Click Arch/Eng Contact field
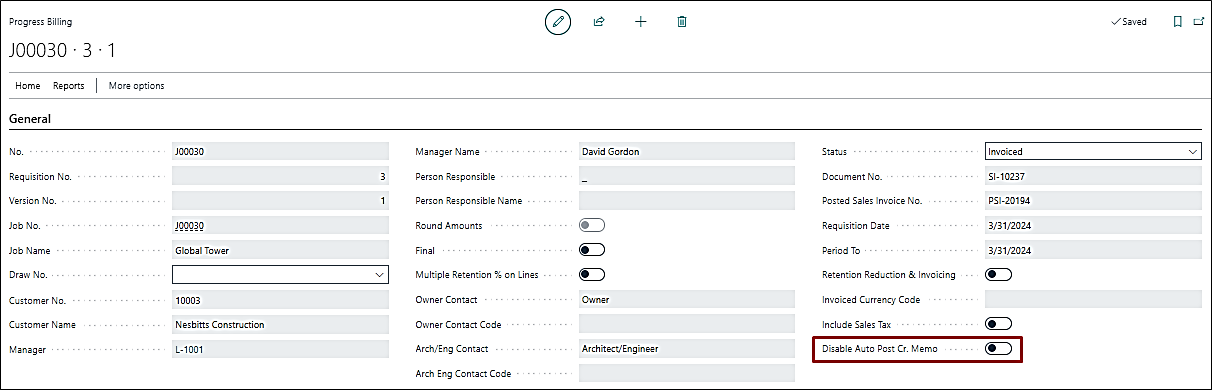The height and width of the screenshot is (390, 1212). pos(687,349)
